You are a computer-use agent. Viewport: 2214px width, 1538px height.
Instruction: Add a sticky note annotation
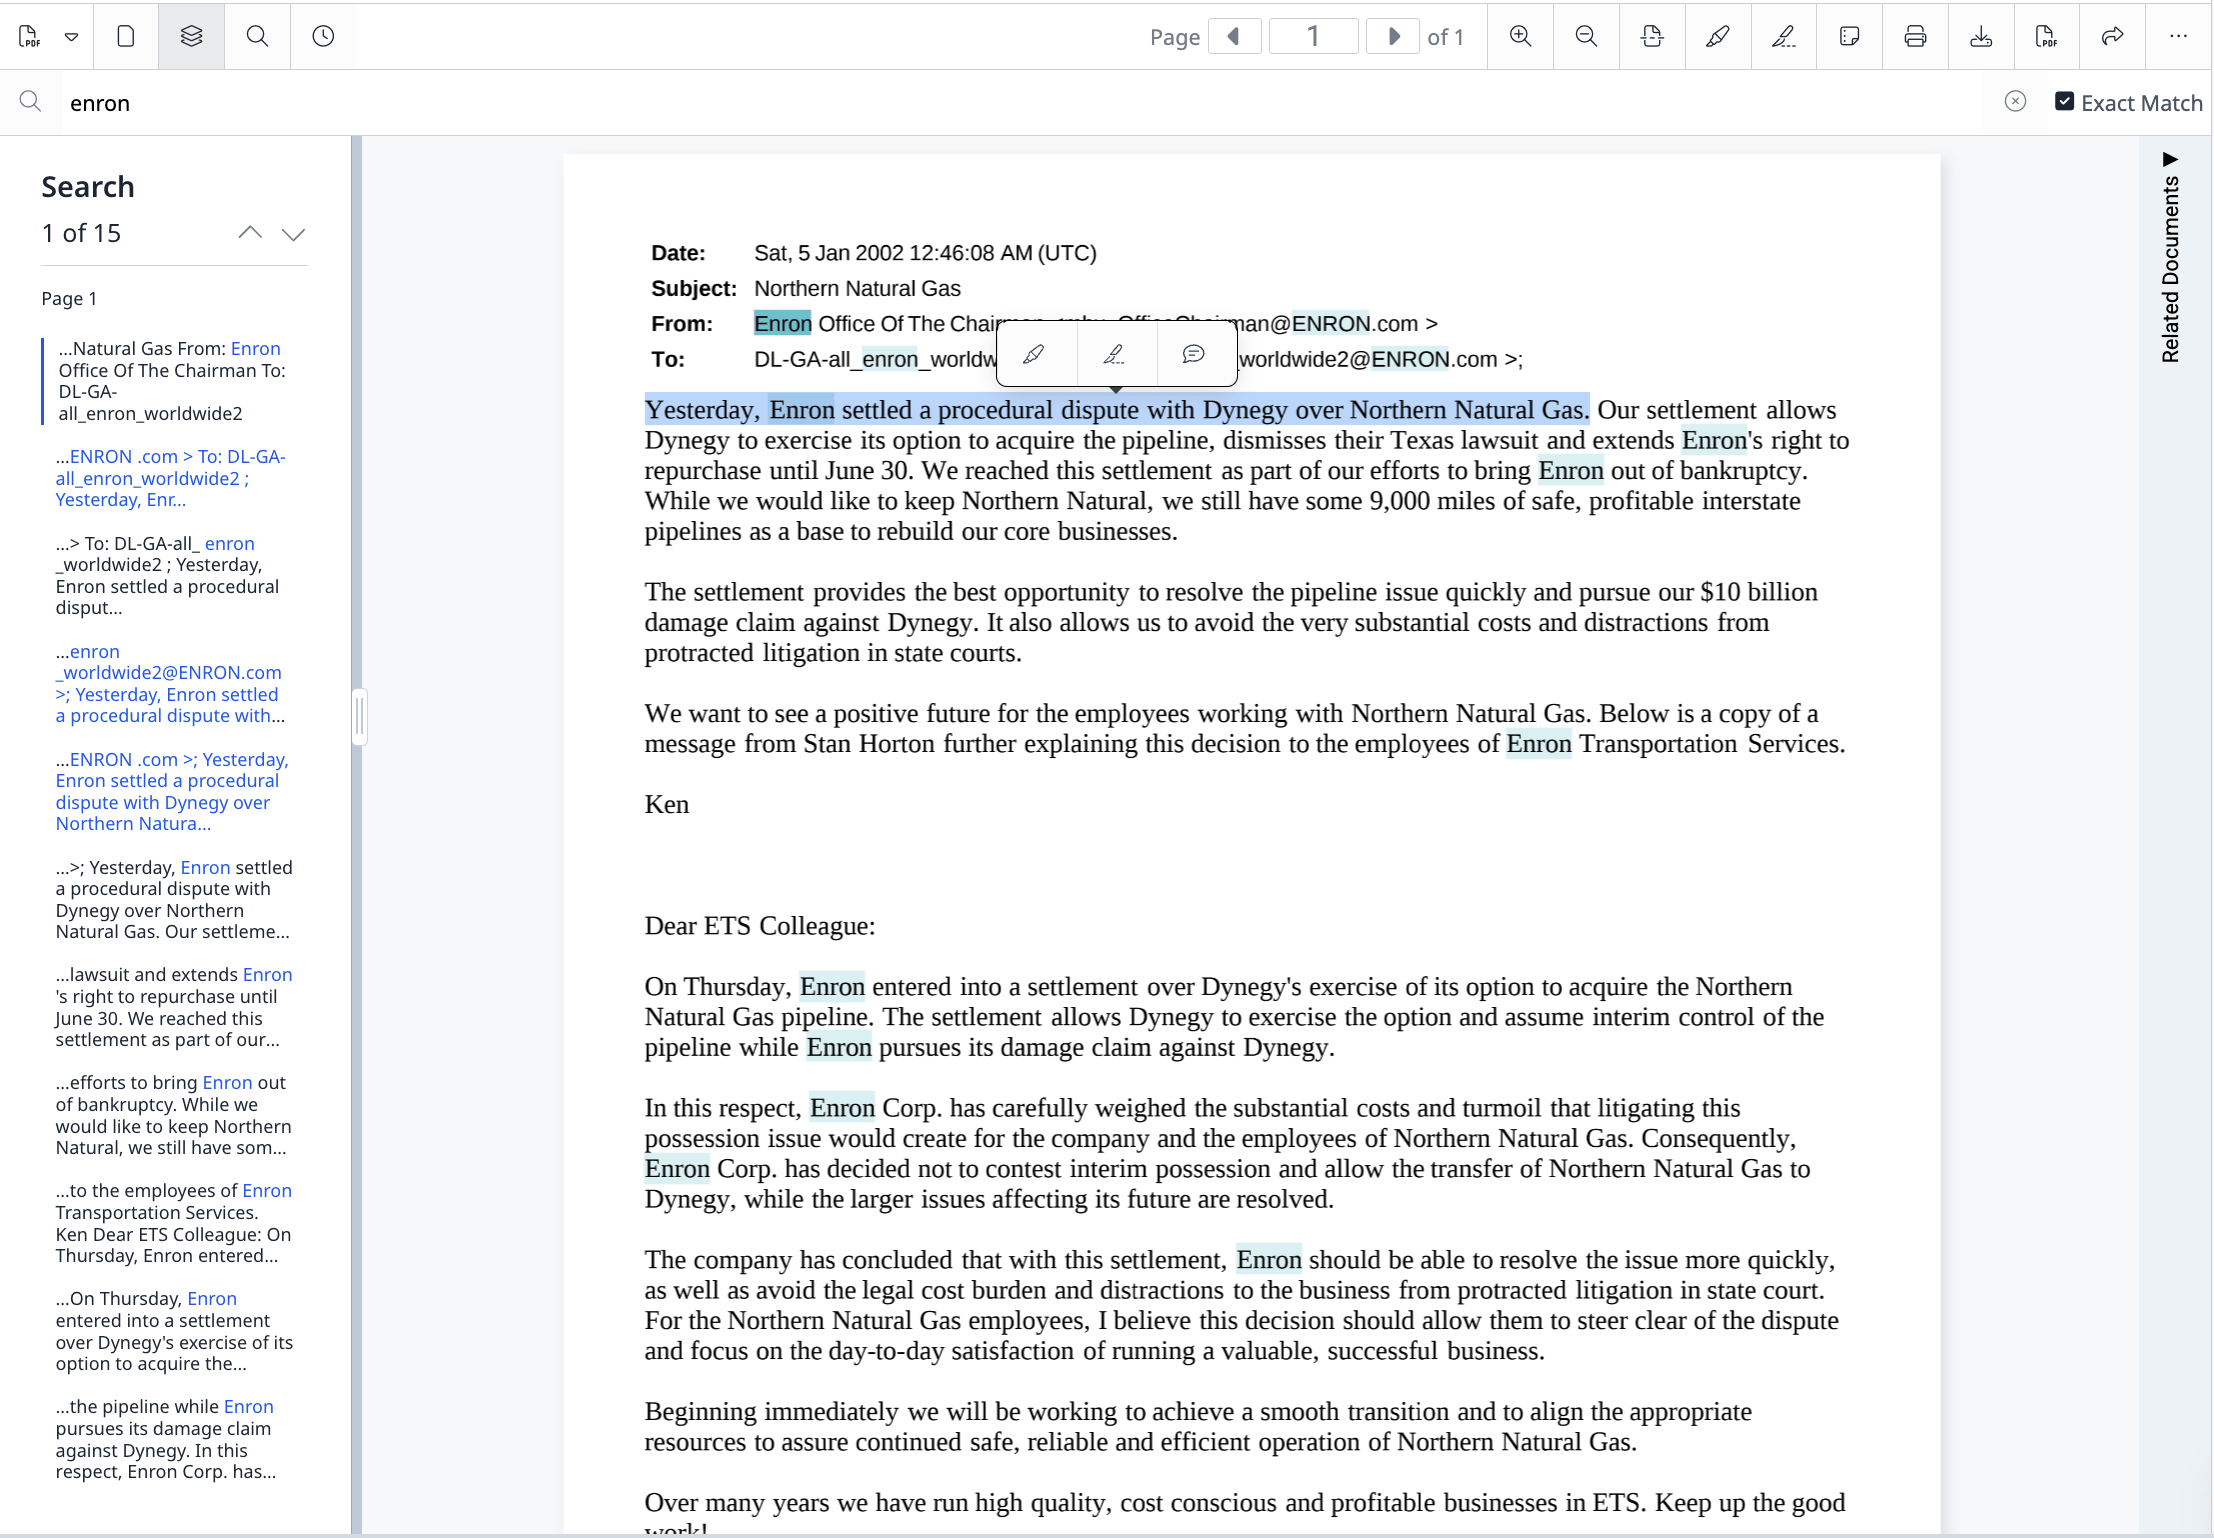click(x=1849, y=36)
